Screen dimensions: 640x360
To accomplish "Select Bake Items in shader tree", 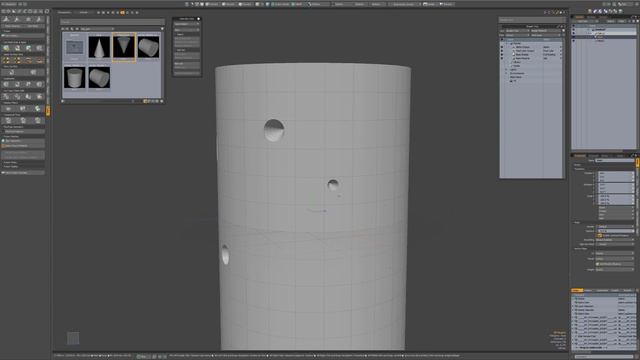I will pos(516,77).
